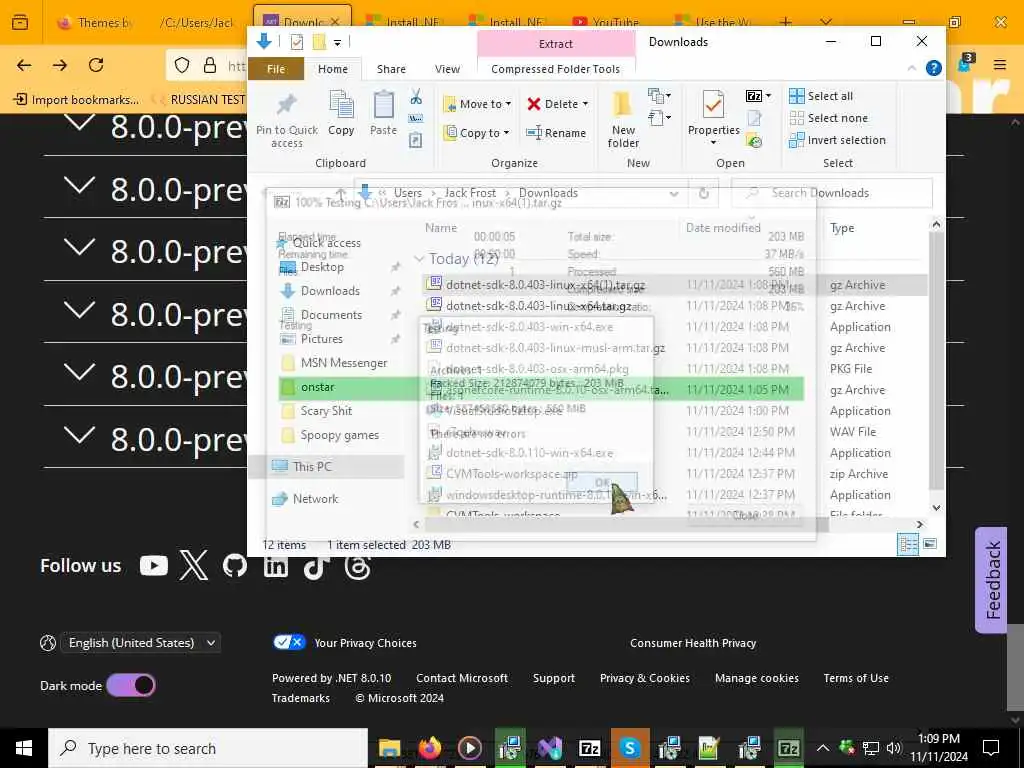Click the Terms of Use link
Viewport: 1024px width, 768px height.
(x=856, y=678)
